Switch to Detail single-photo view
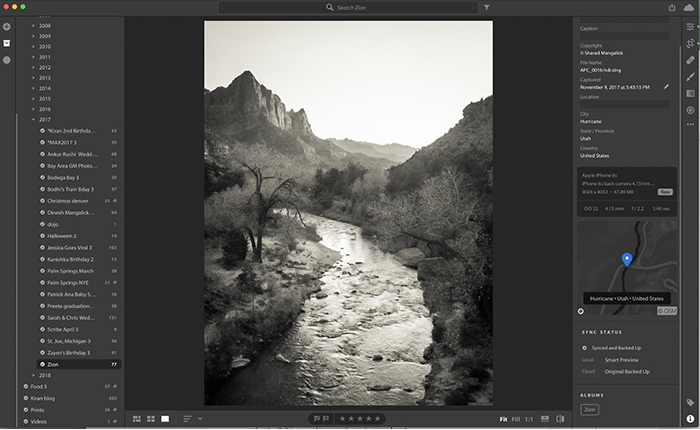The height and width of the screenshot is (430, 700). click(165, 419)
